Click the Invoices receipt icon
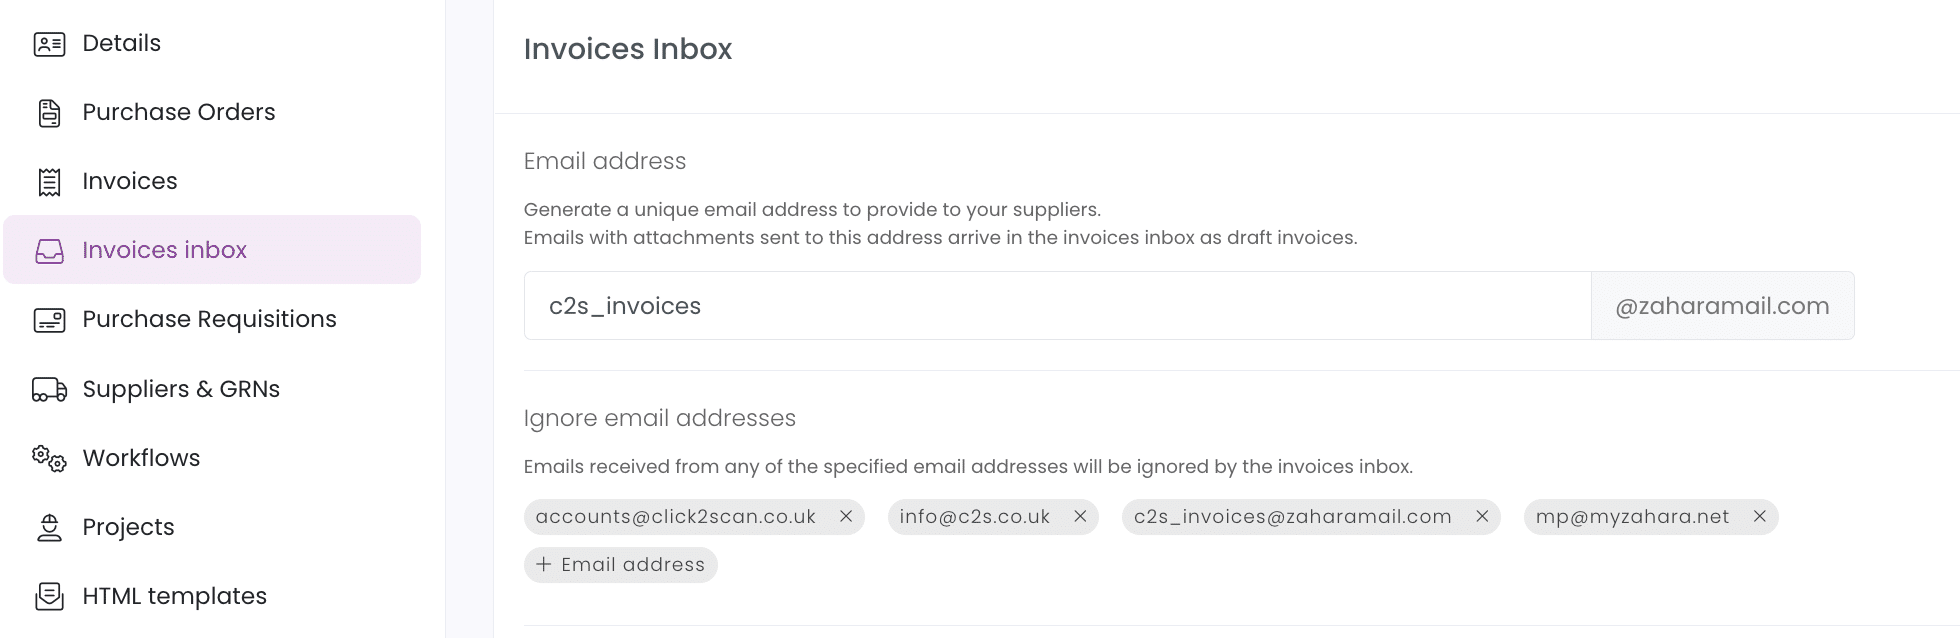The height and width of the screenshot is (638, 1960). 49,182
